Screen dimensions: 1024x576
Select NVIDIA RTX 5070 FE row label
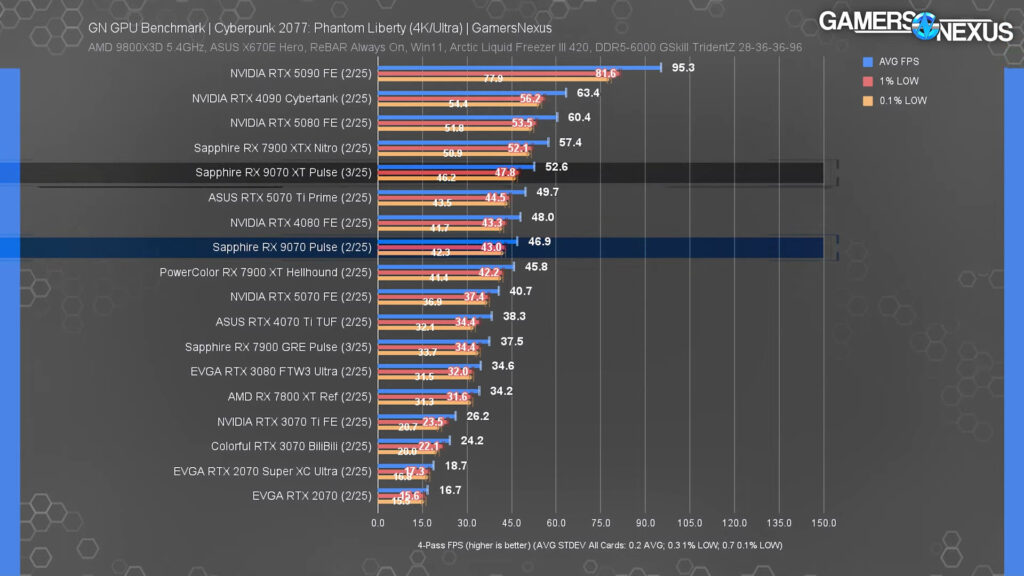coord(300,296)
